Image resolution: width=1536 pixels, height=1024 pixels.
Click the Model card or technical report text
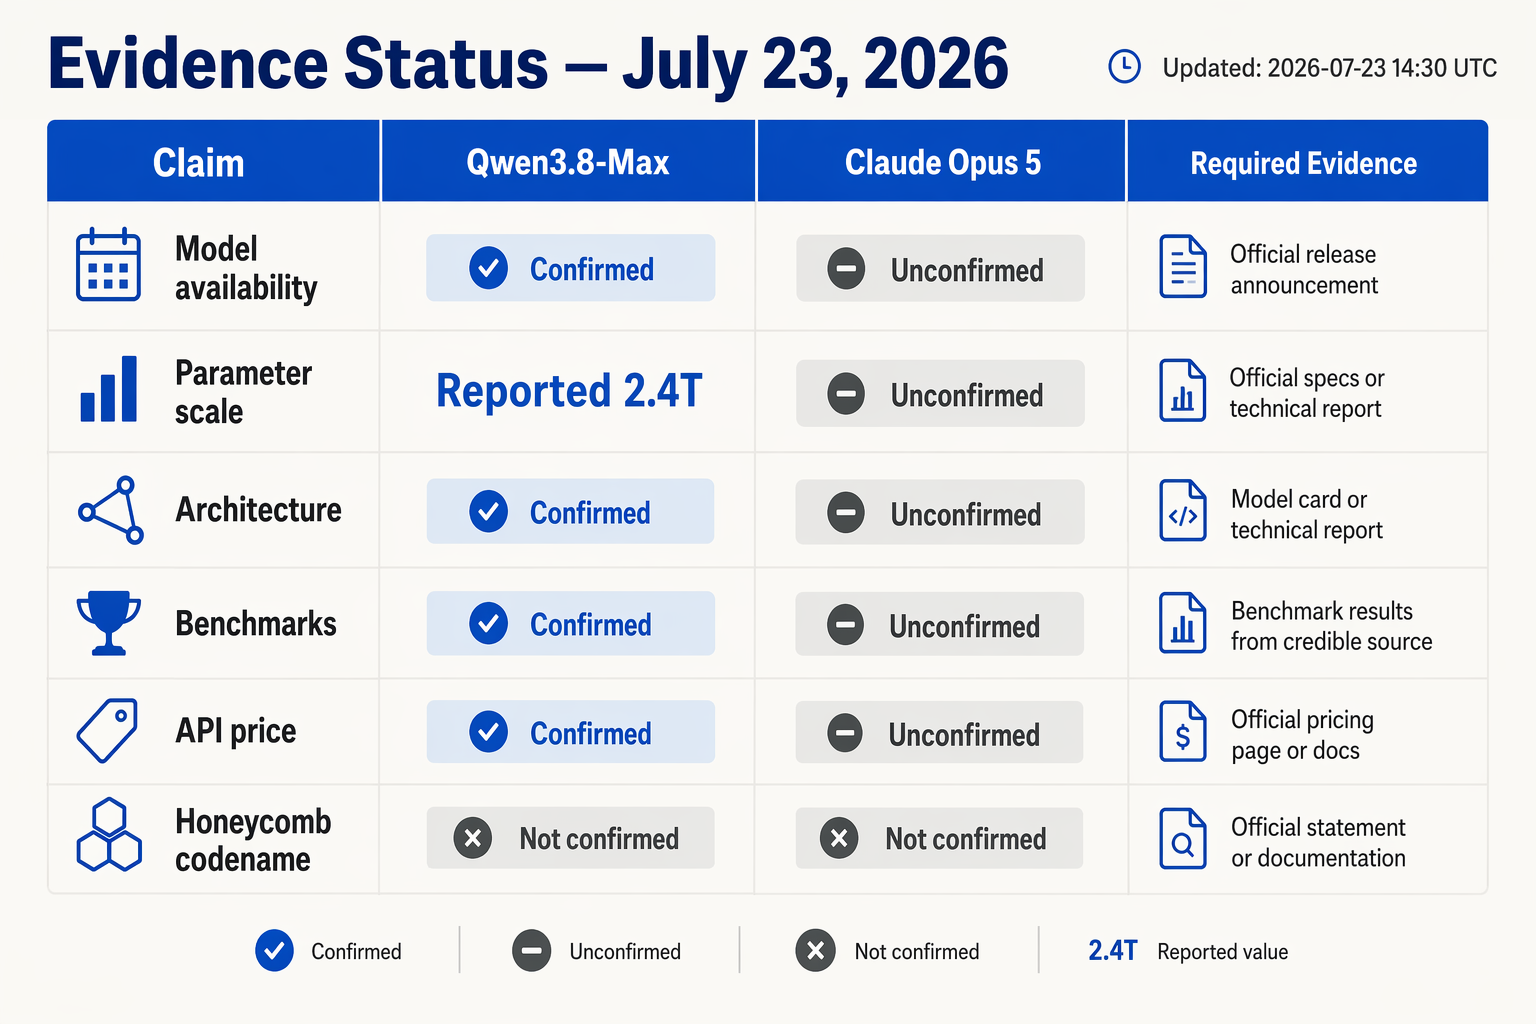point(1307,514)
